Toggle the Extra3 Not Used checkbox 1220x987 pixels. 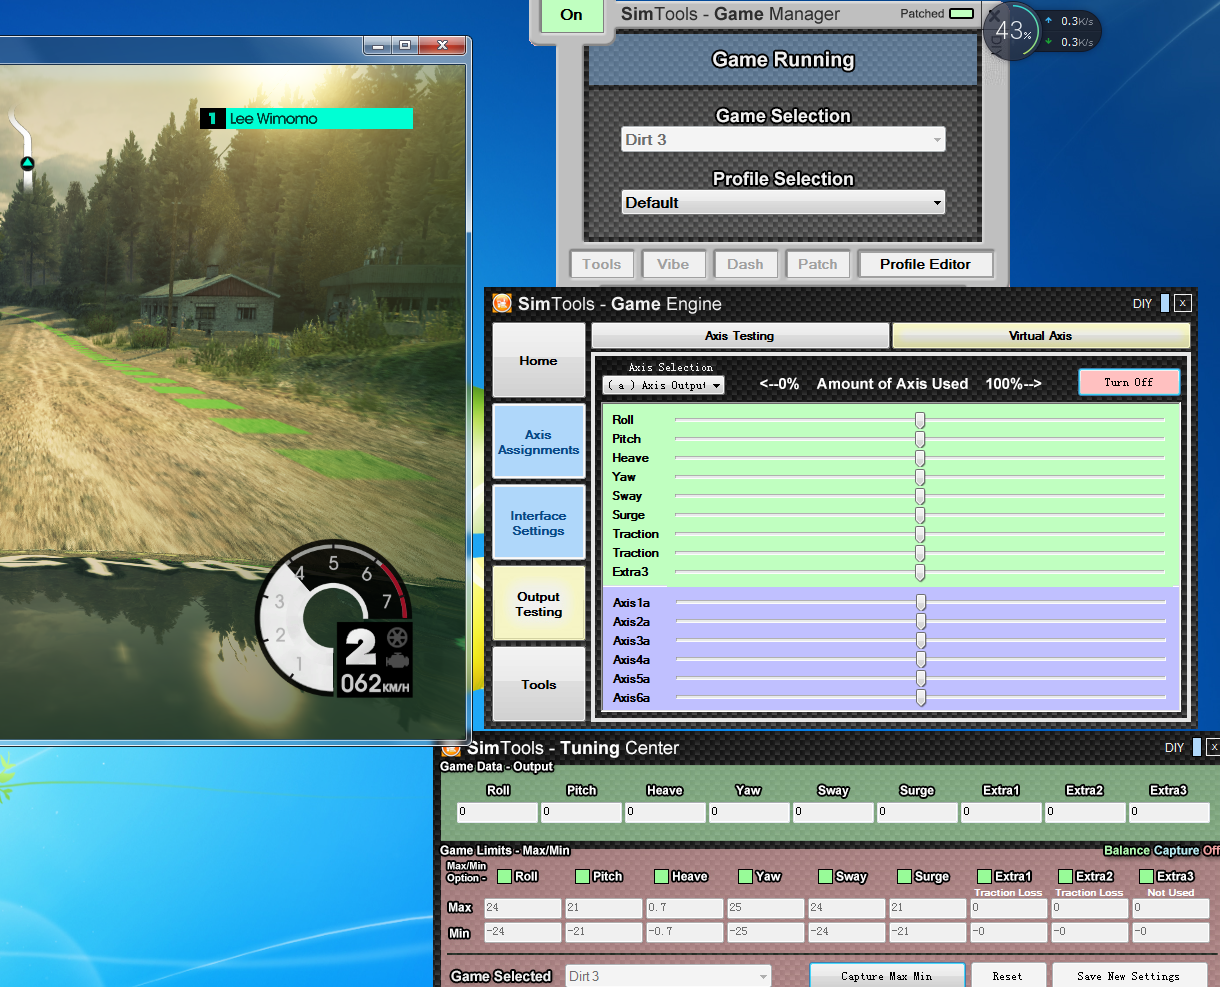click(1146, 876)
